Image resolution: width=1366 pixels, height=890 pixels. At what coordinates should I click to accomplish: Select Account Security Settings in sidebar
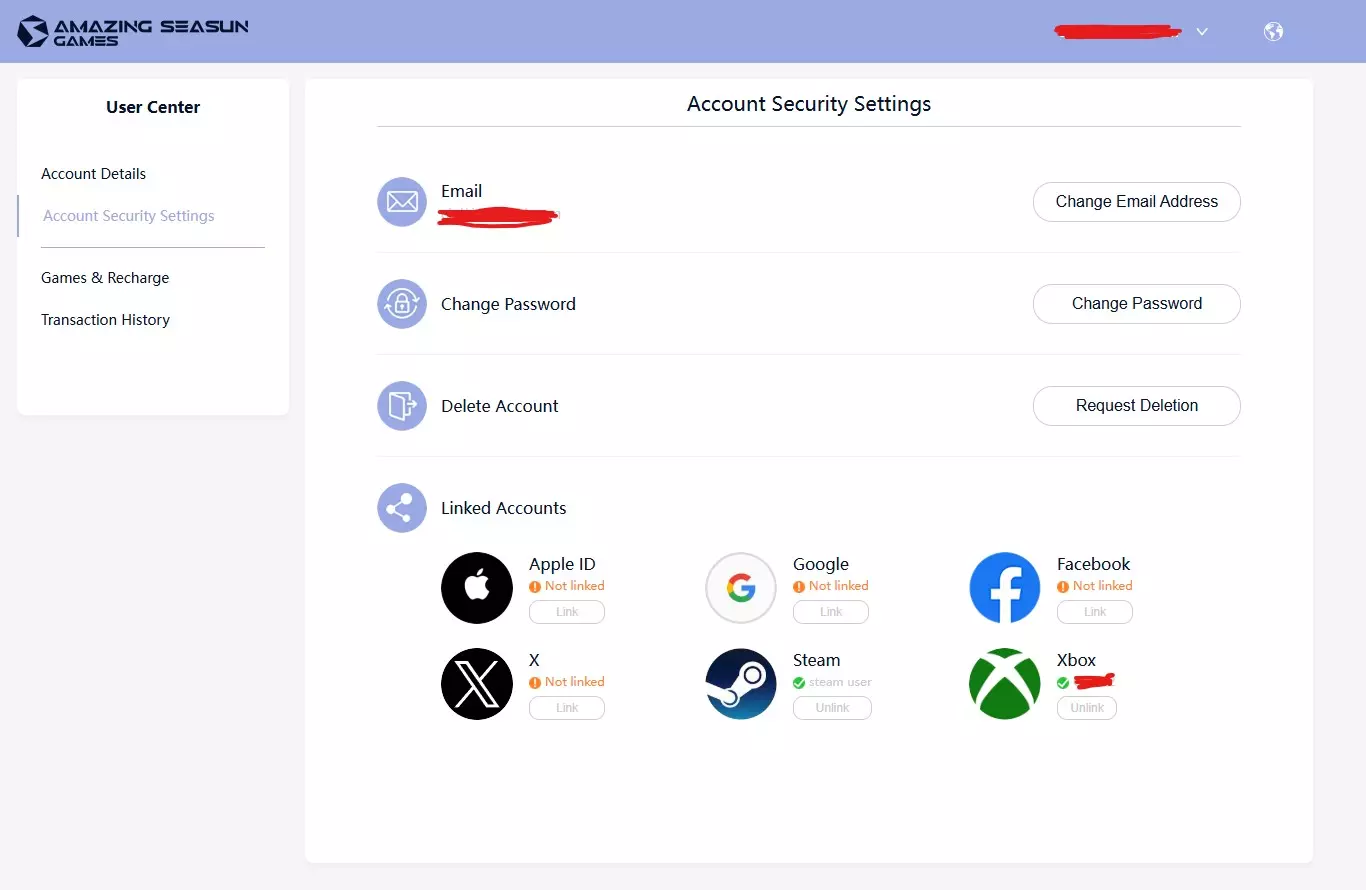129,216
